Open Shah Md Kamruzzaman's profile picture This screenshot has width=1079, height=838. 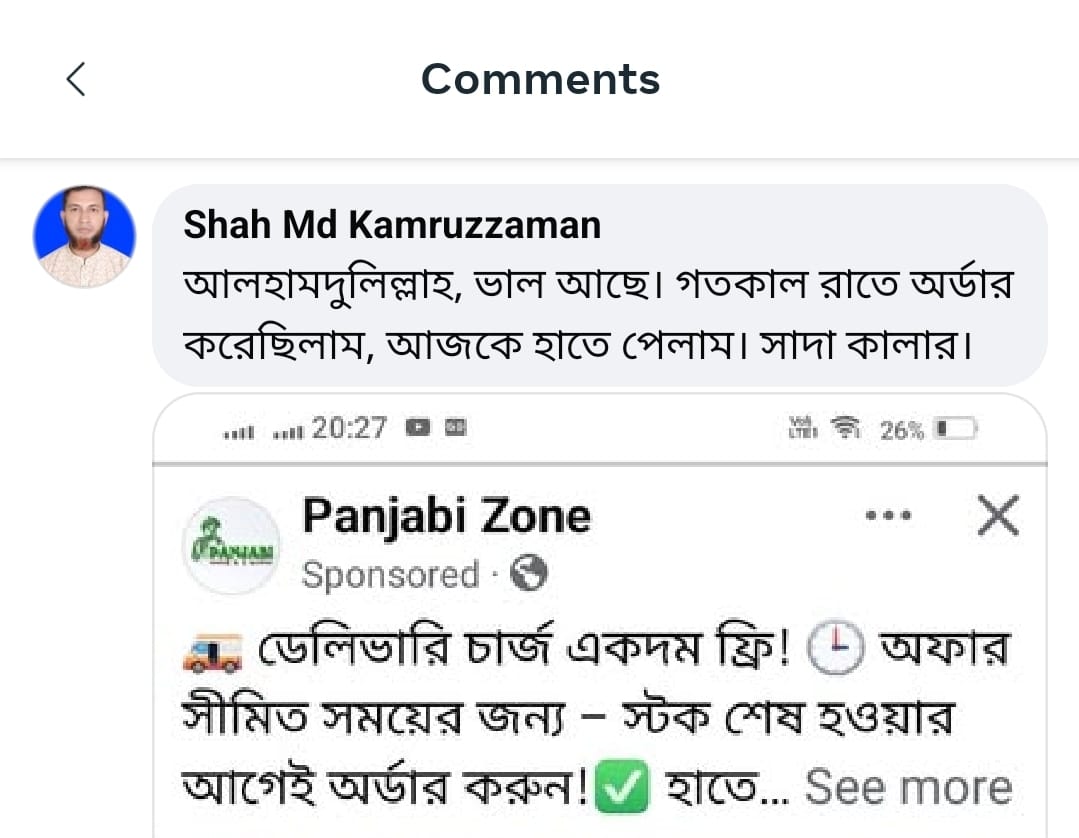tap(84, 236)
